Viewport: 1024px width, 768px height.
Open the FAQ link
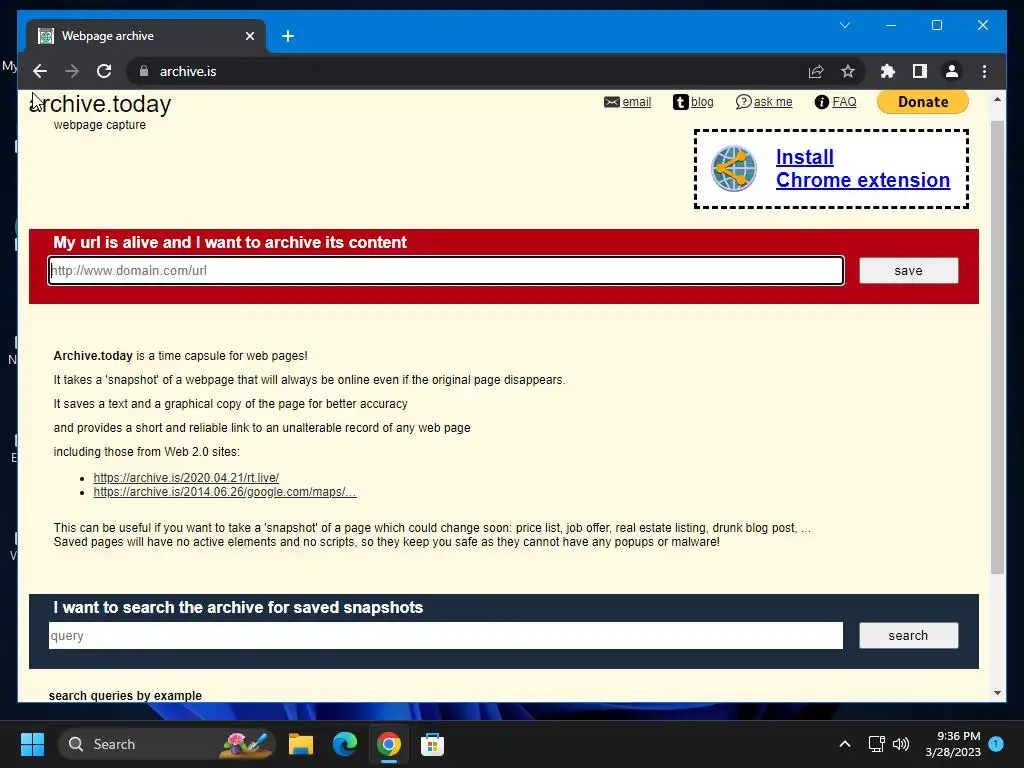[x=844, y=102]
